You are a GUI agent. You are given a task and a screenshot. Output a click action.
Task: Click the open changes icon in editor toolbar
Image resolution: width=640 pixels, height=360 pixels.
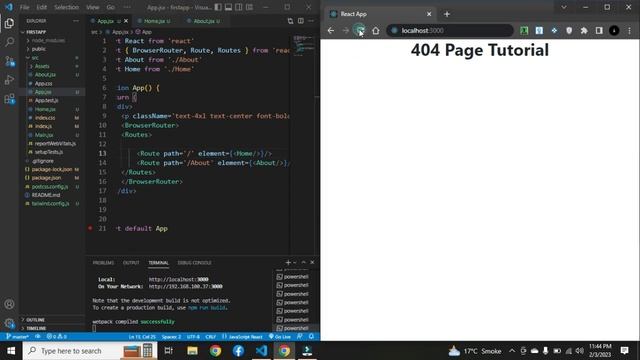290,21
